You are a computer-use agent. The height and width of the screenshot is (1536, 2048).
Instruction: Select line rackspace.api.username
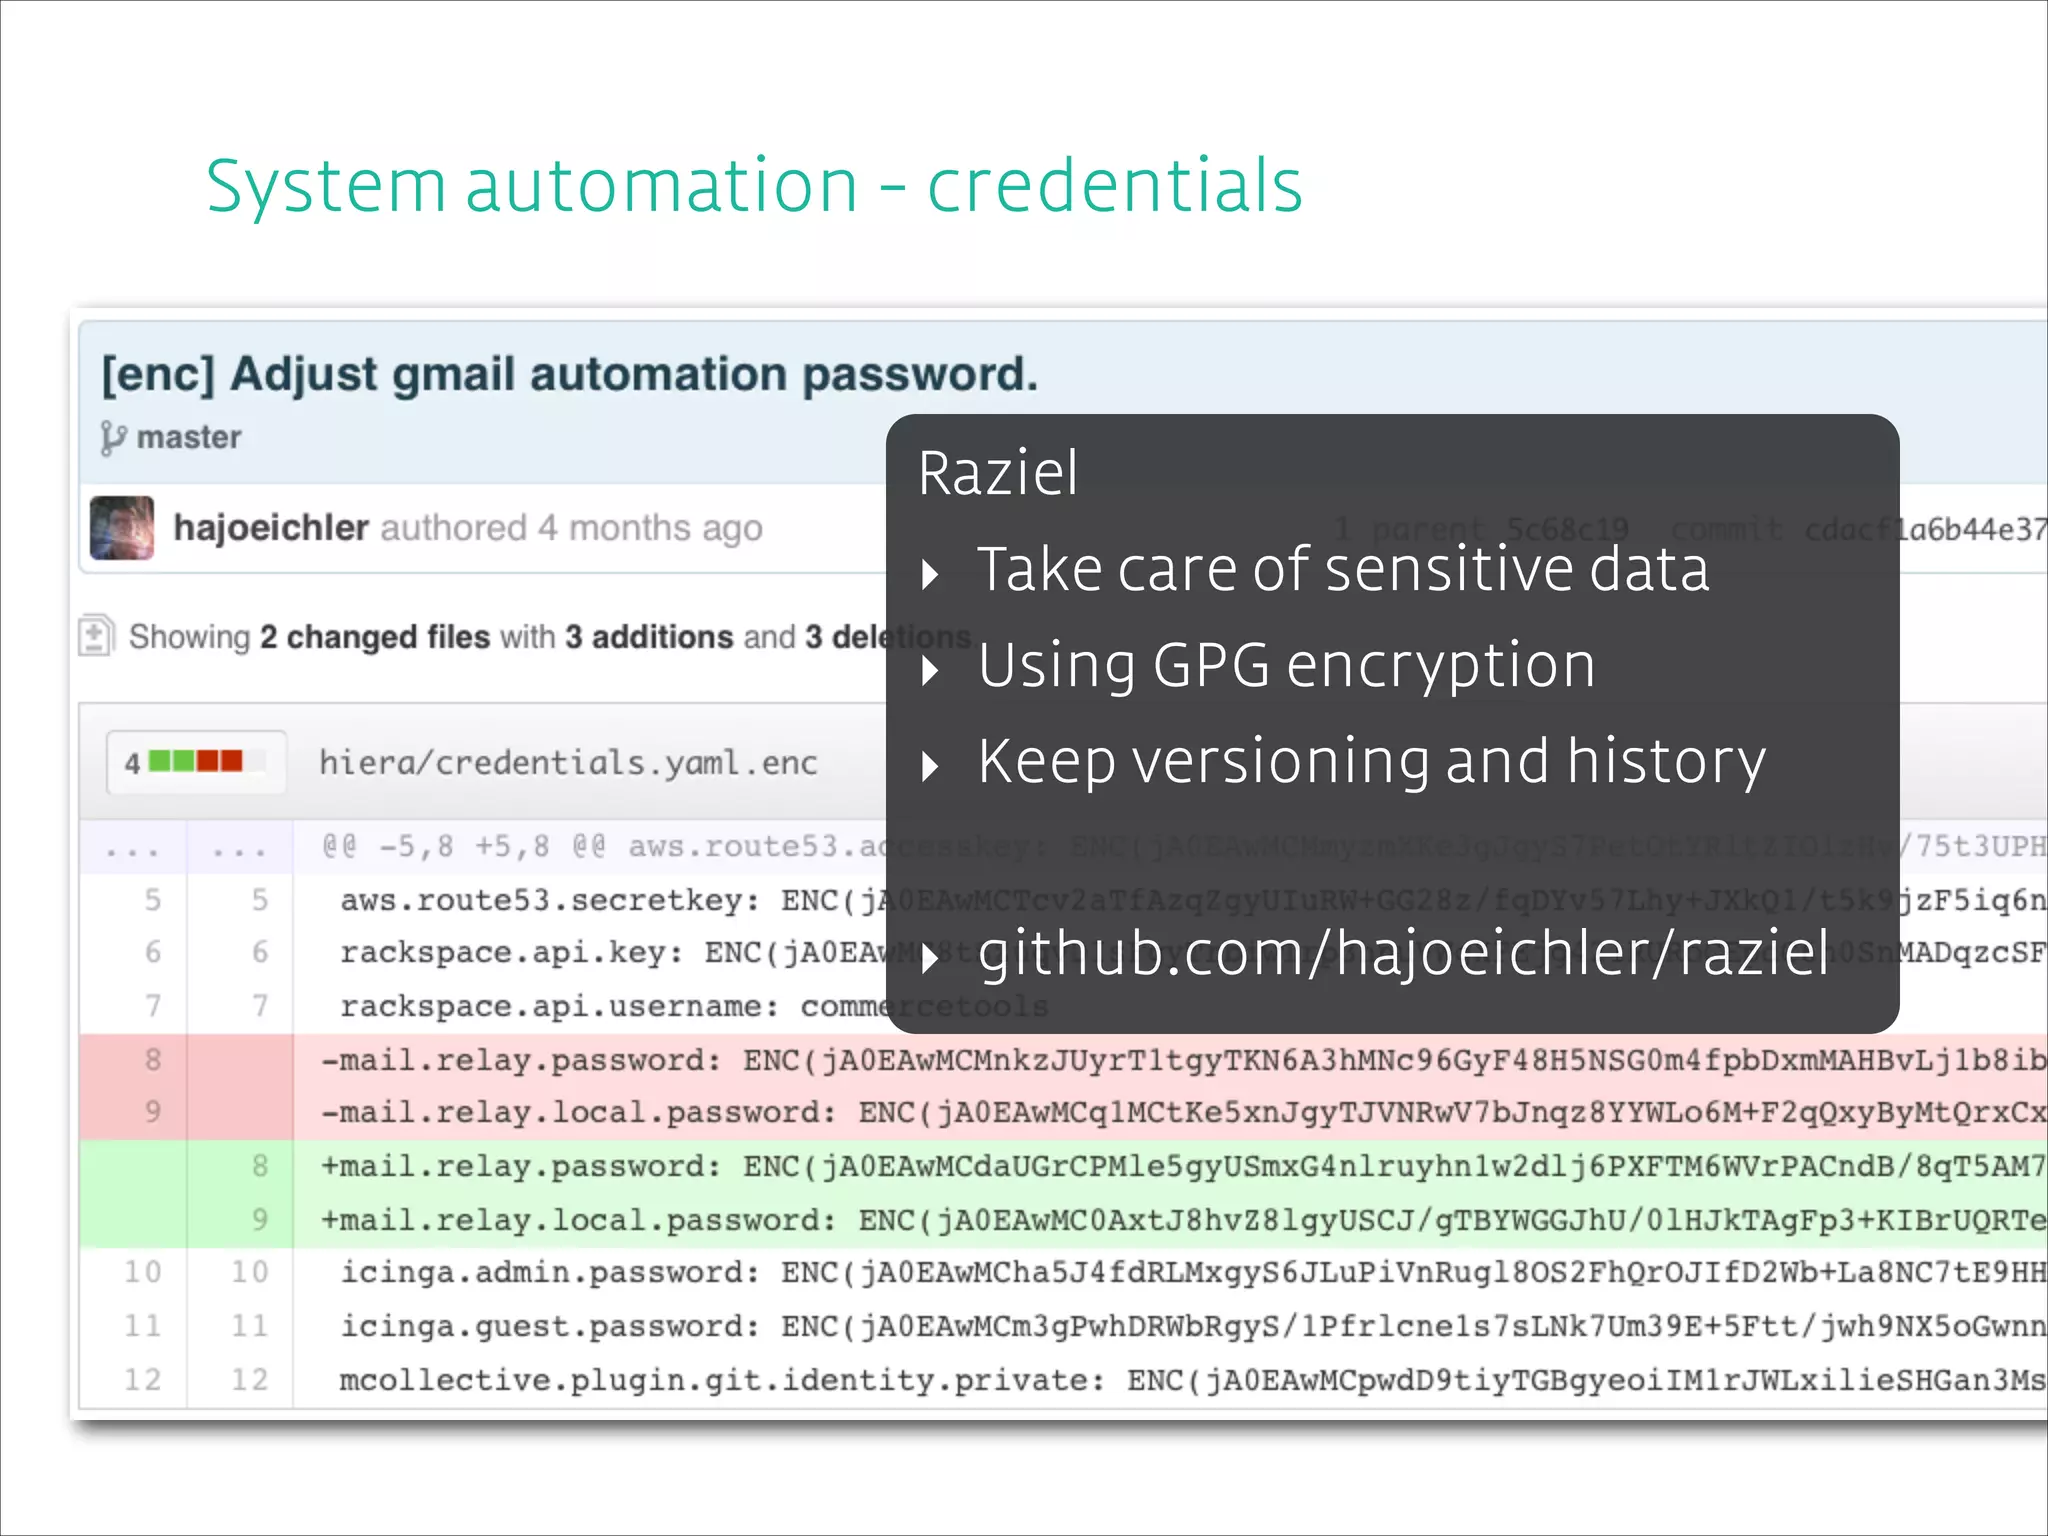(1170, 1006)
